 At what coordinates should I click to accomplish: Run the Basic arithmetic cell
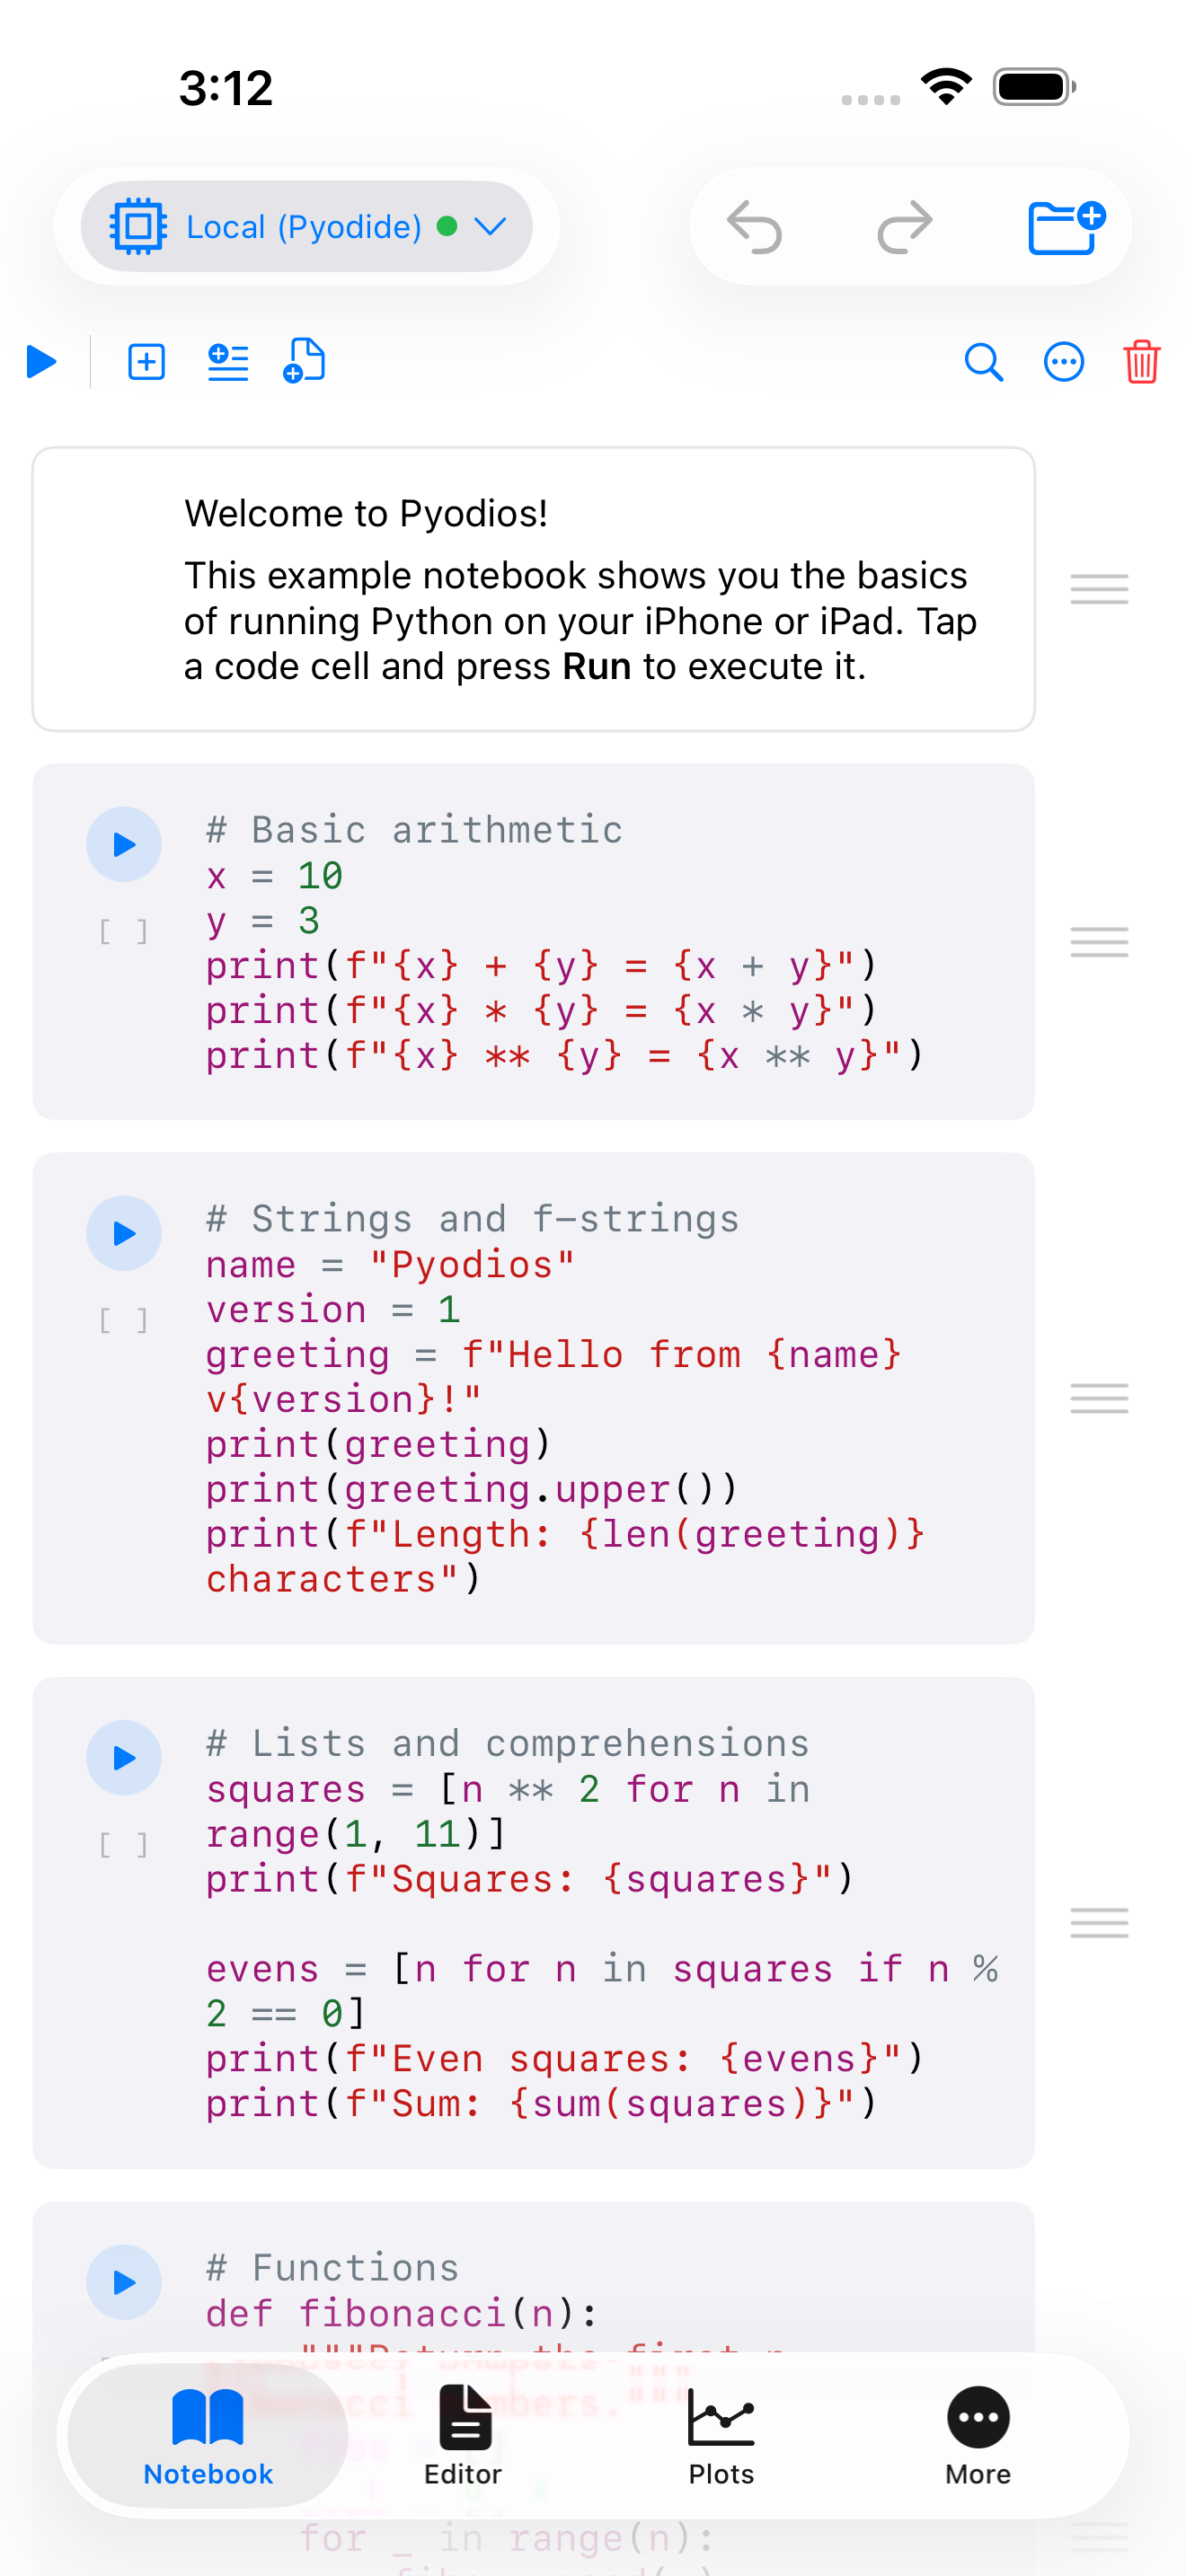tap(124, 845)
